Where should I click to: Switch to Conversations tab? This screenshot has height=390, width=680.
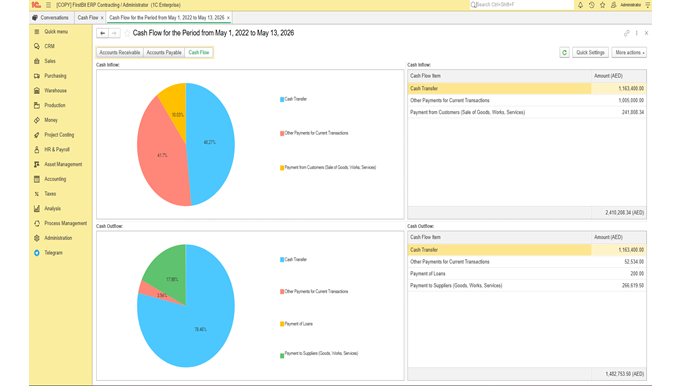click(x=51, y=18)
